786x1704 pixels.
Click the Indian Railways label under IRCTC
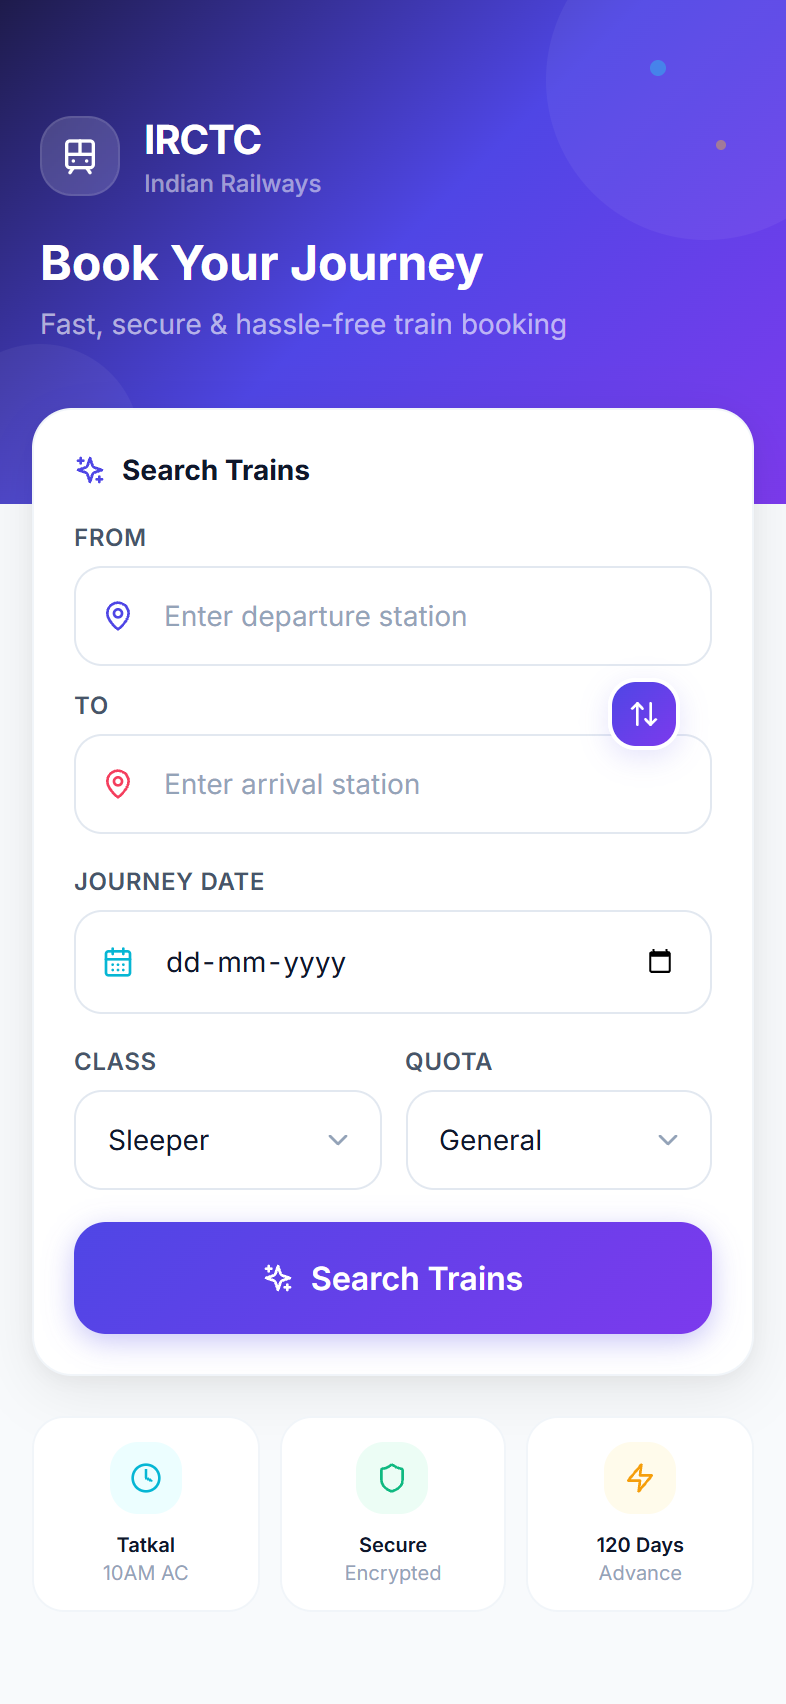(x=232, y=184)
